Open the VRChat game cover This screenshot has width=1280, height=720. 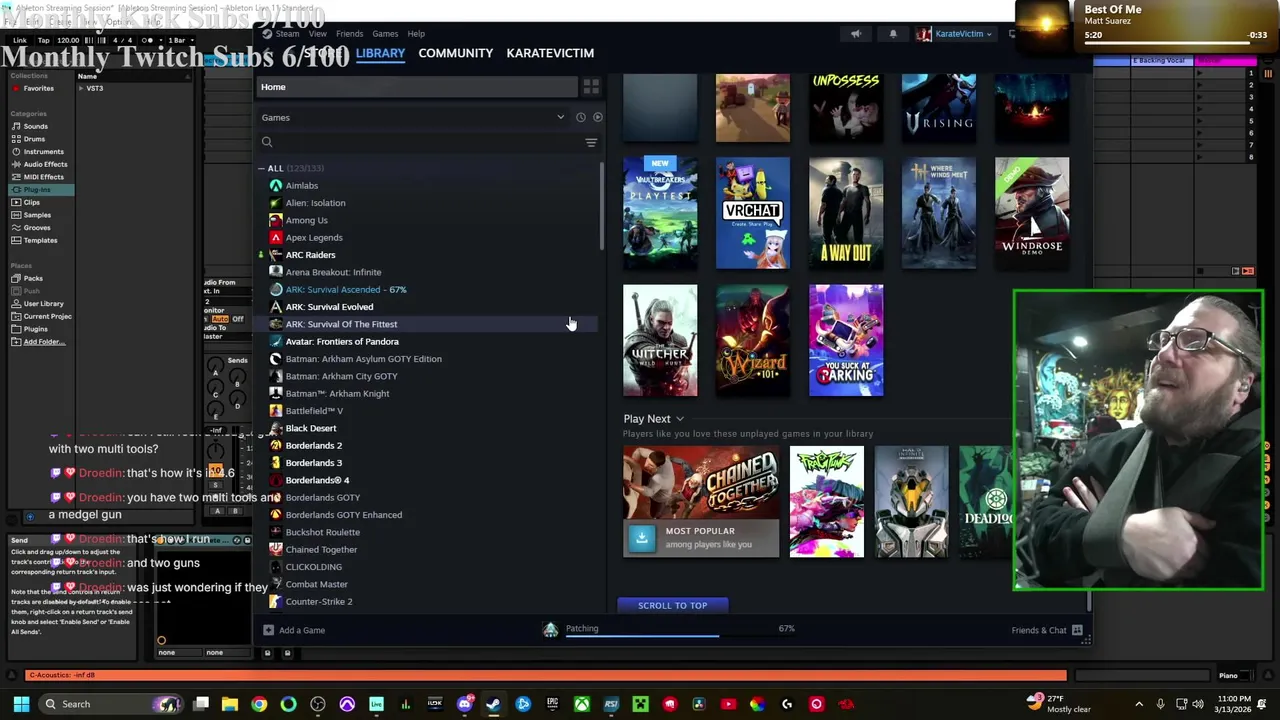click(753, 213)
